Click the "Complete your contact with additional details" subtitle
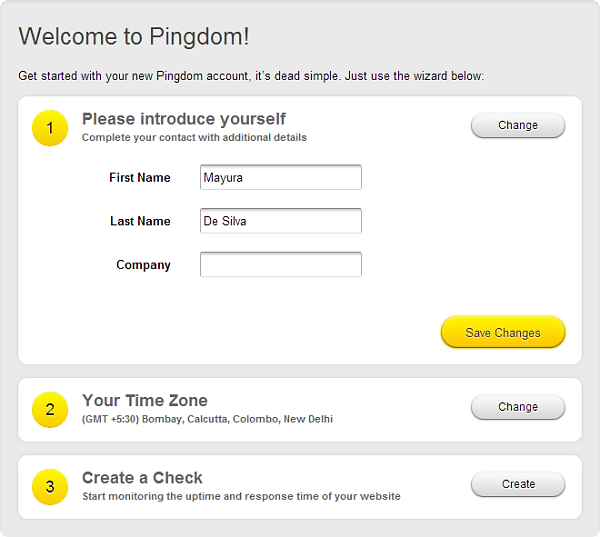The width and height of the screenshot is (600, 537). tap(194, 137)
